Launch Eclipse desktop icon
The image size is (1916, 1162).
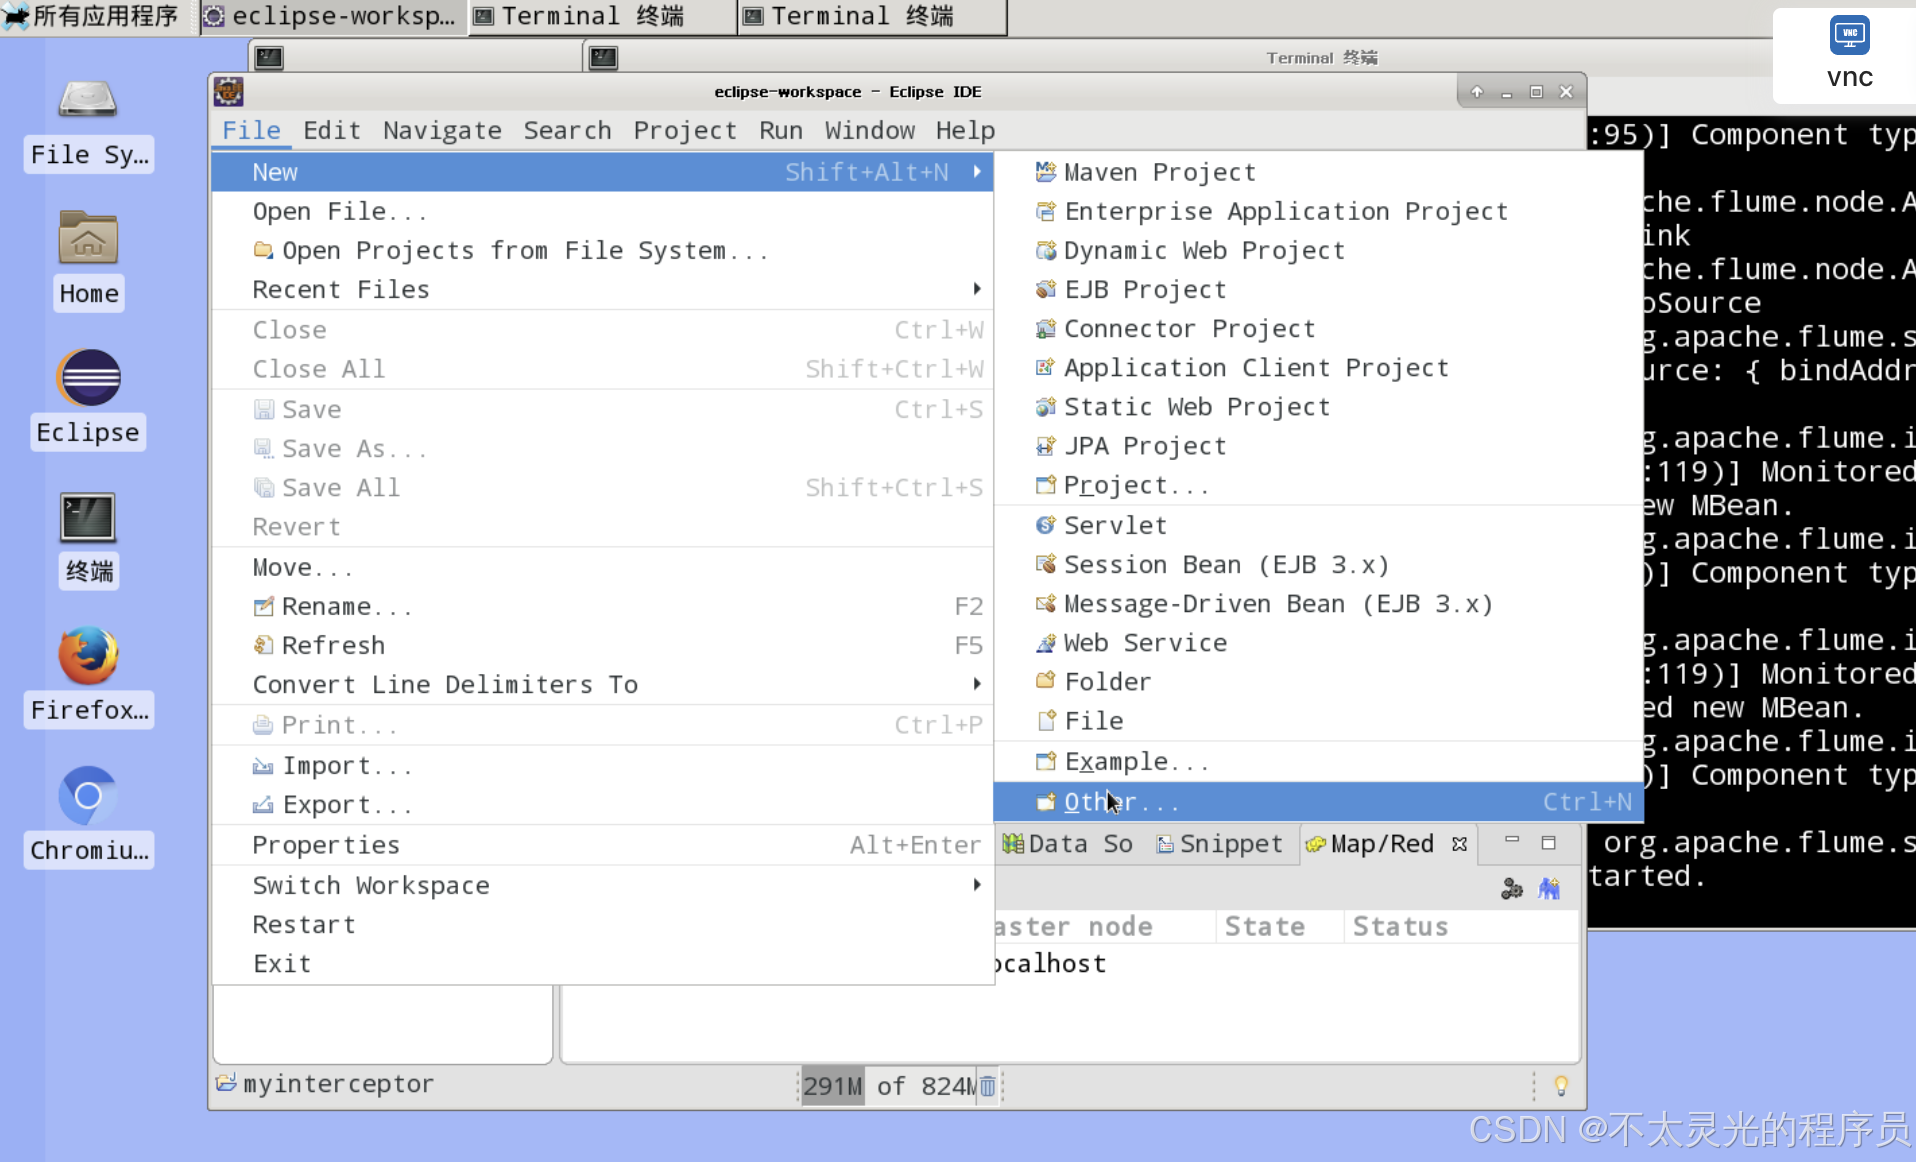click(88, 399)
